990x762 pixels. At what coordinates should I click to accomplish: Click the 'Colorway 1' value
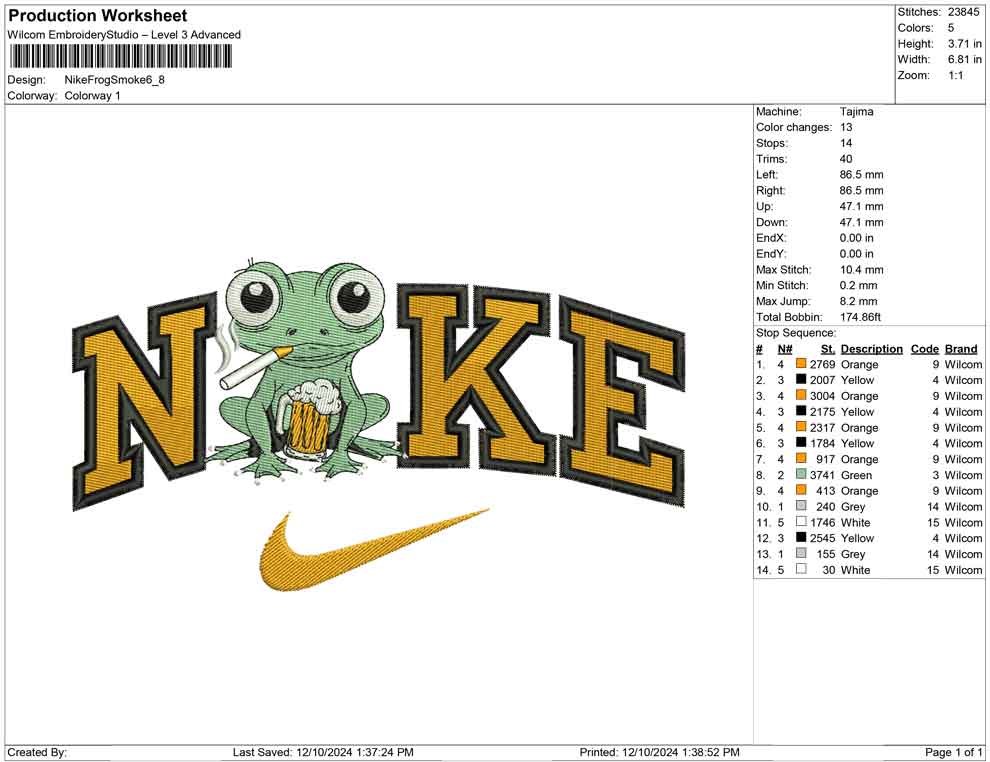coord(92,95)
